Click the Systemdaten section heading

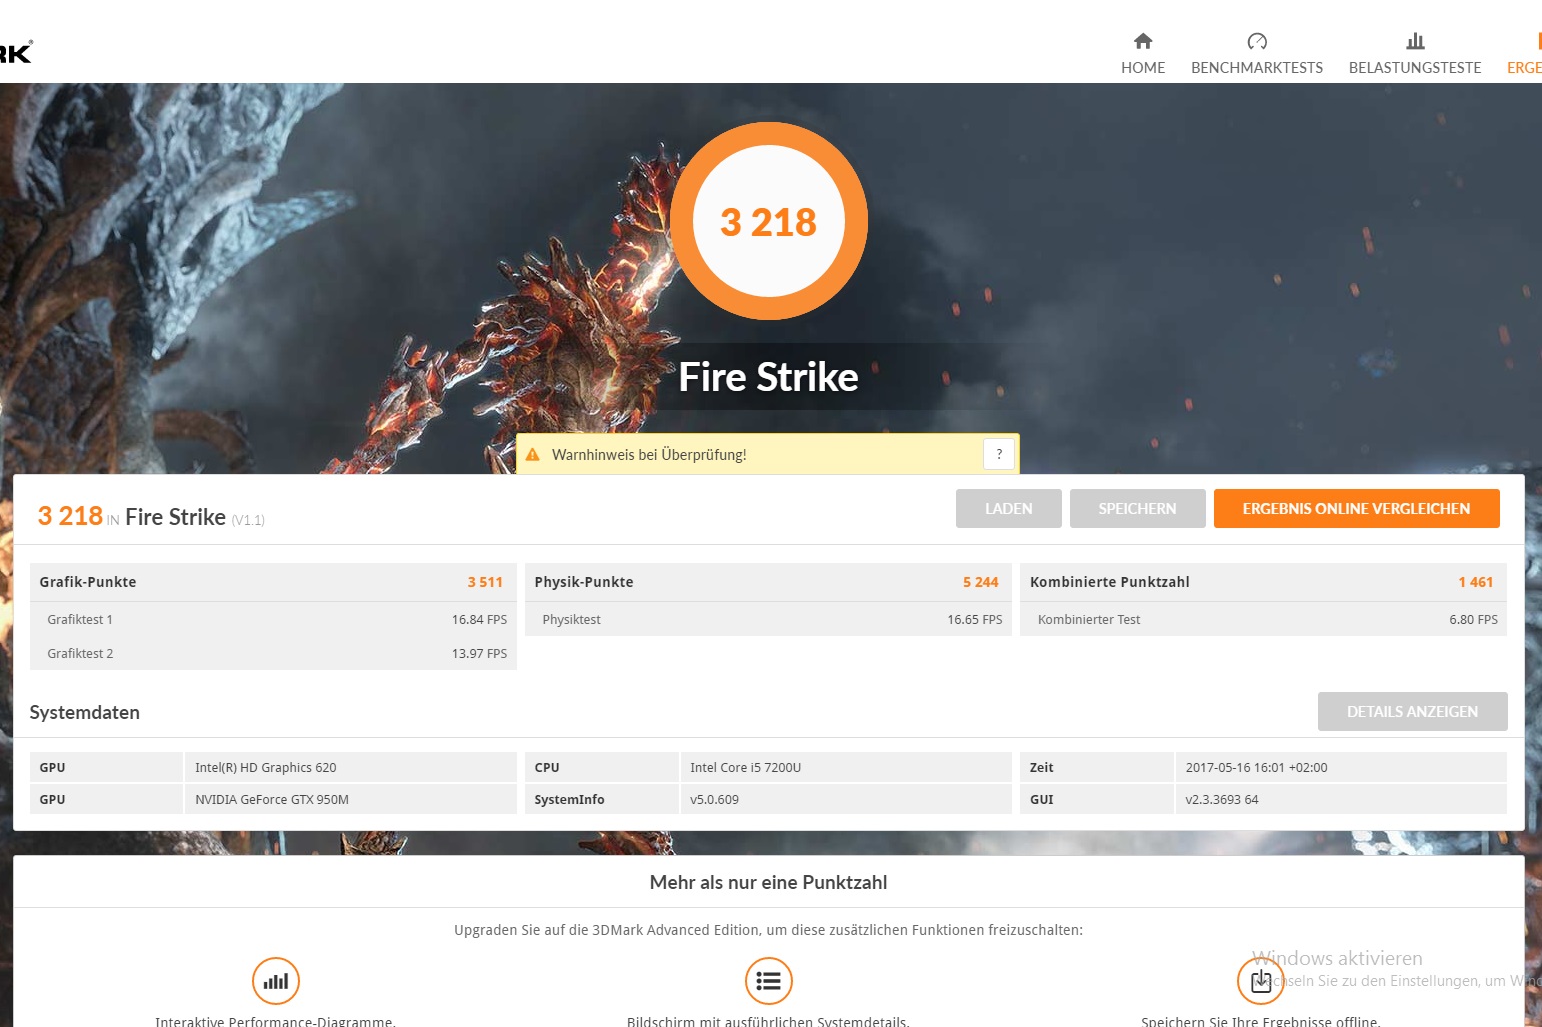point(85,713)
